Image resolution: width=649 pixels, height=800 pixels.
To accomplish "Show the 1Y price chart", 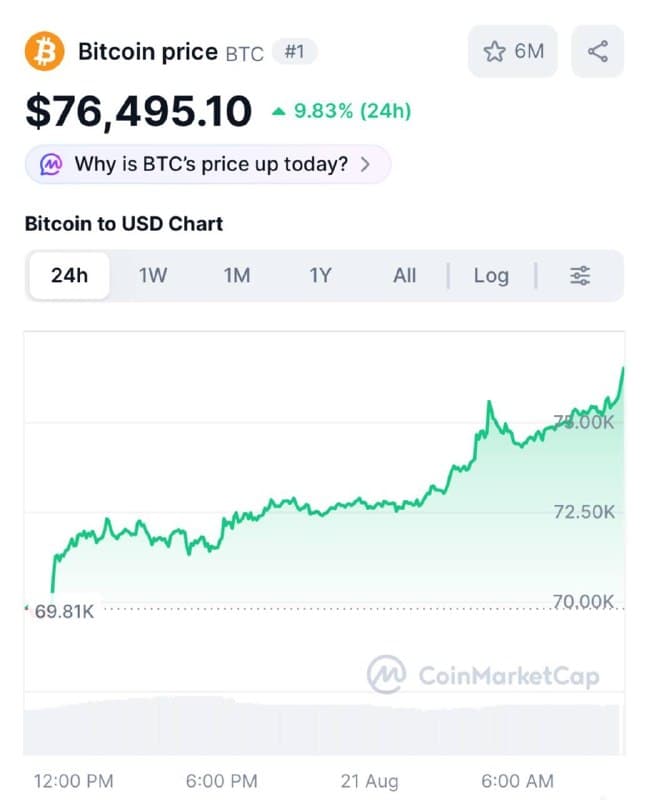I will click(320, 276).
